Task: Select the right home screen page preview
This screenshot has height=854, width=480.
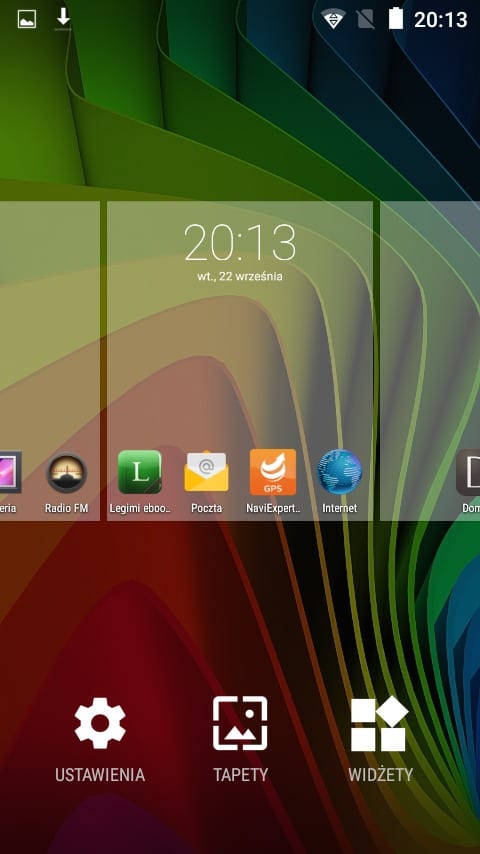Action: pos(430,361)
